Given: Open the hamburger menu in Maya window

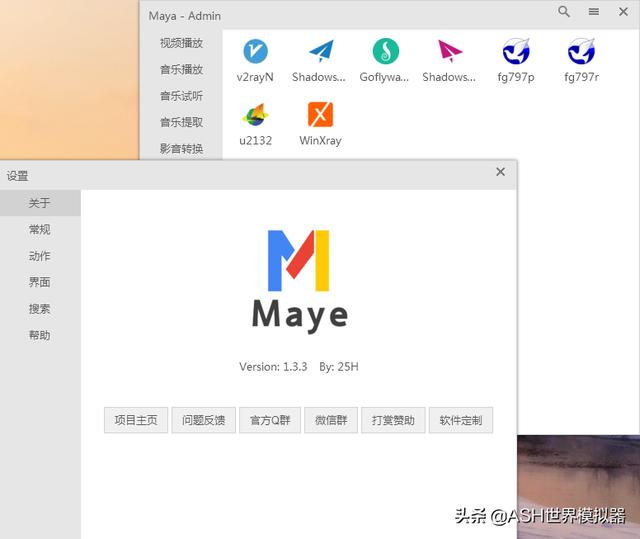Looking at the screenshot, I should coord(594,12).
